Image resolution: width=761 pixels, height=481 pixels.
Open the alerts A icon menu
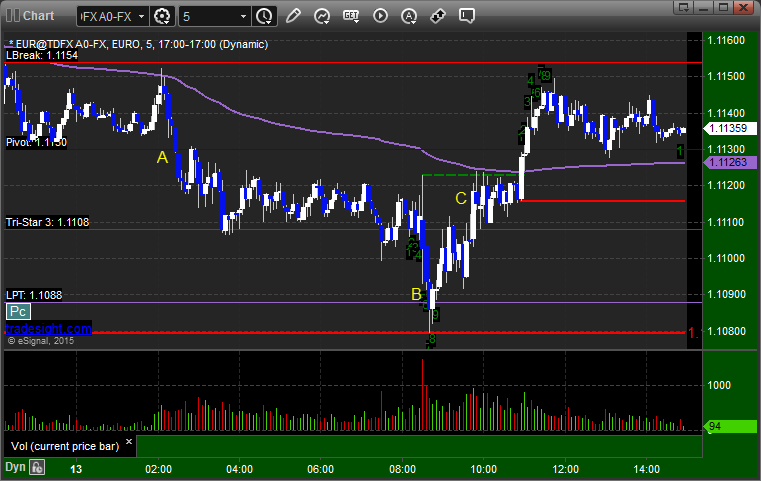pyautogui.click(x=409, y=17)
